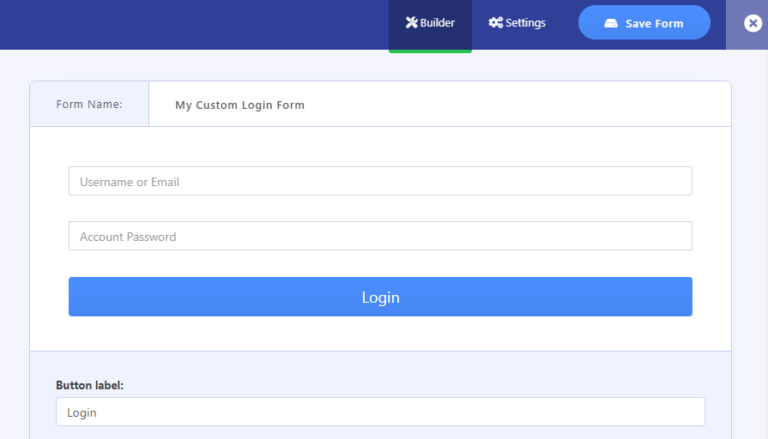Close the form builder with X icon

point(752,23)
